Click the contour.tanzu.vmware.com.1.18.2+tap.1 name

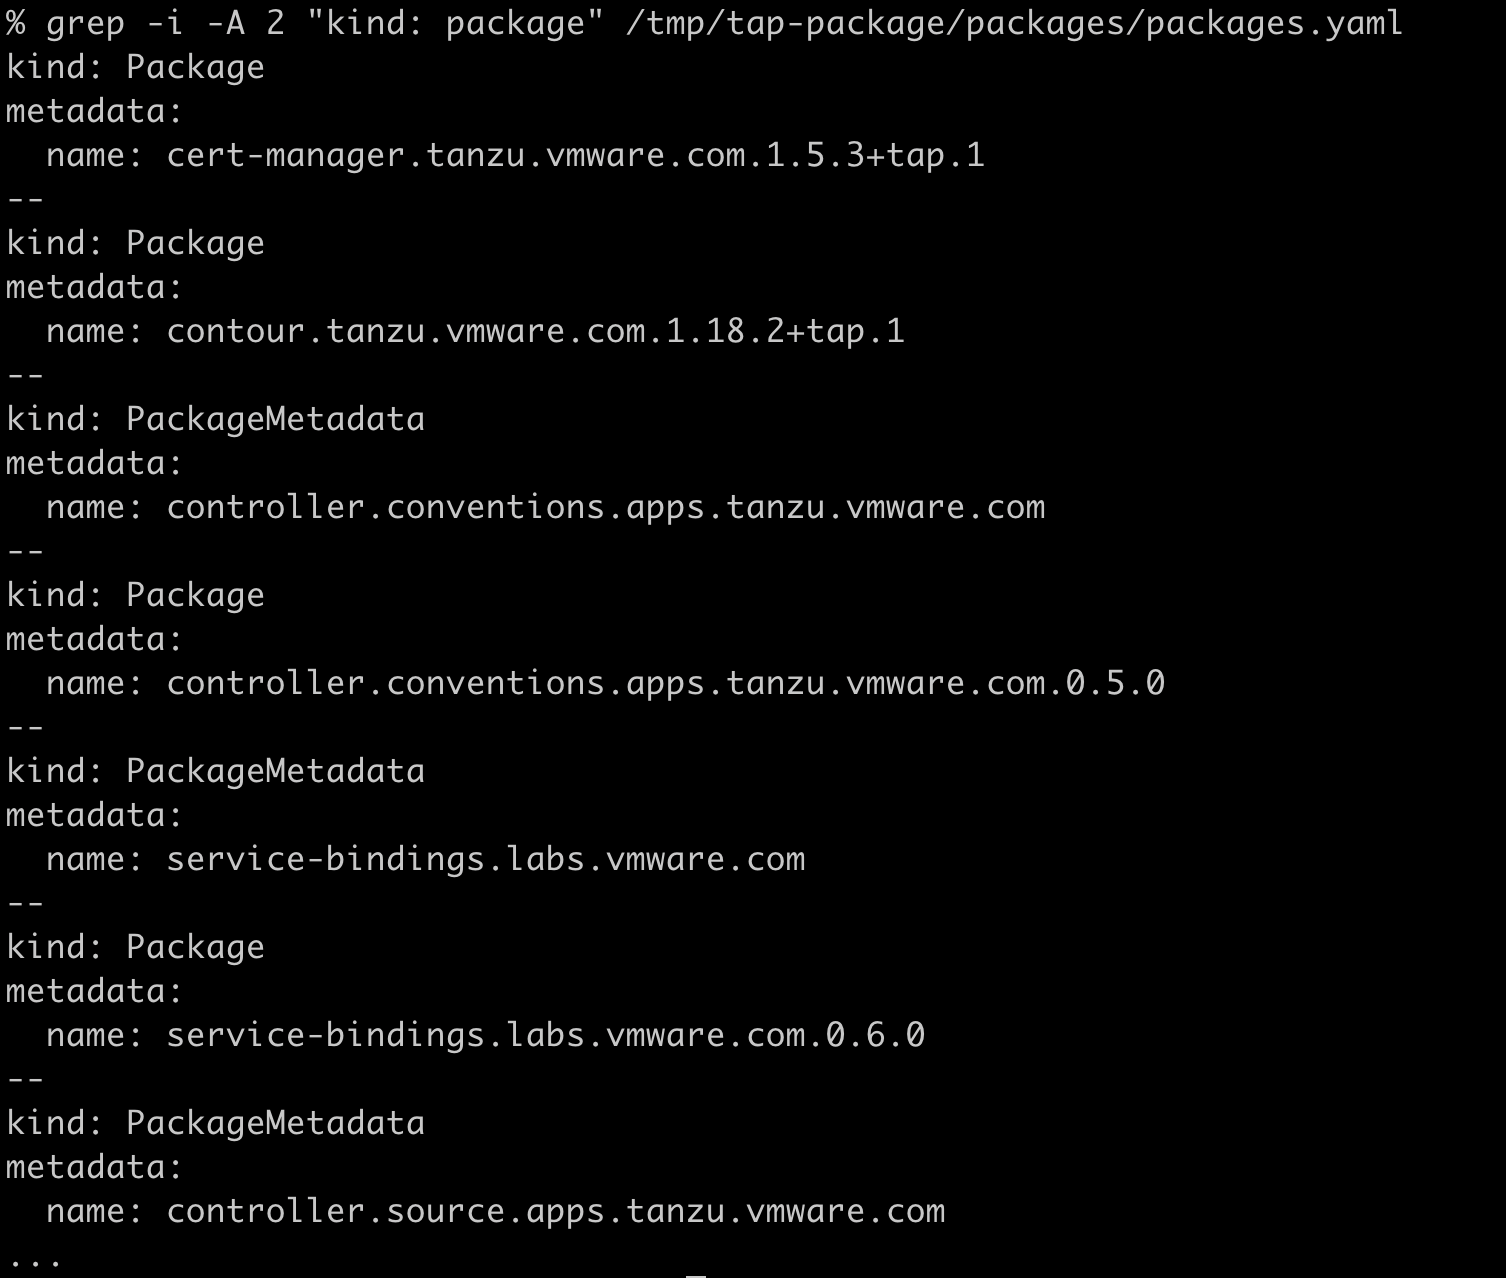(x=535, y=331)
